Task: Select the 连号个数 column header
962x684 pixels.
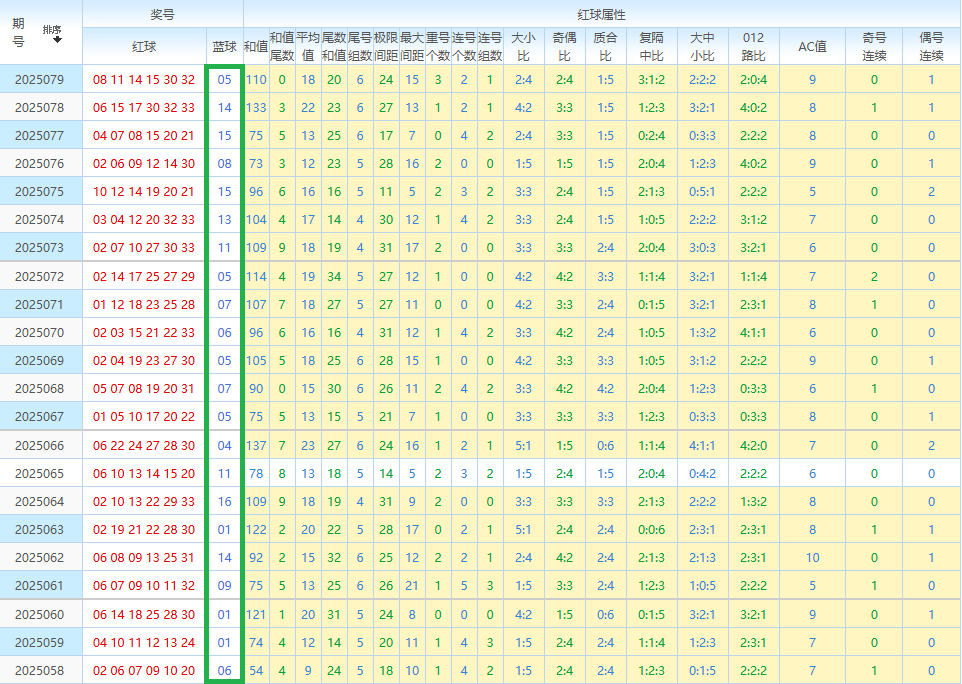Action: [464, 47]
